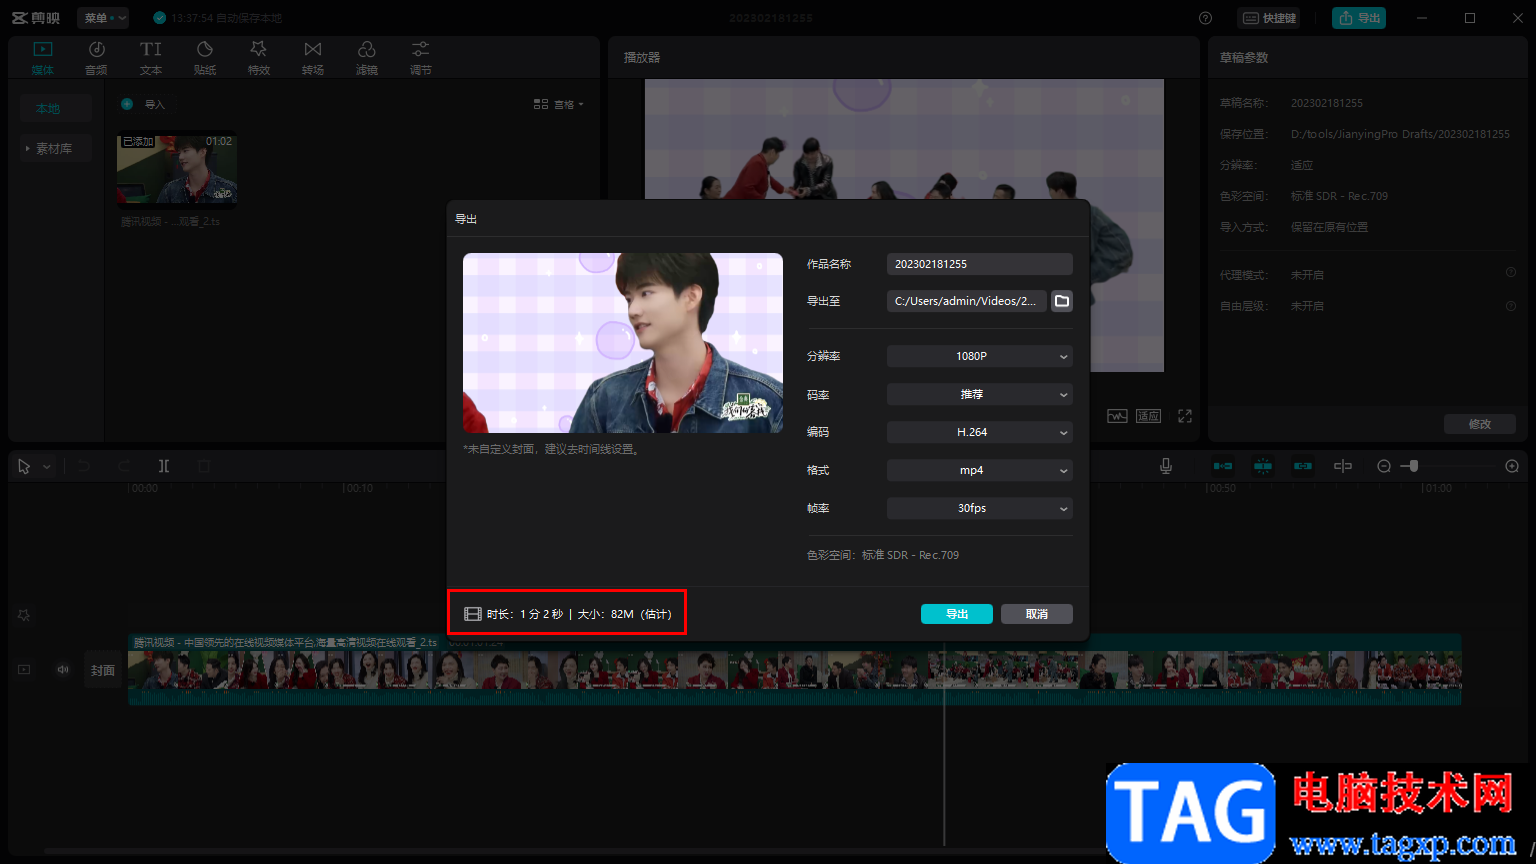Image resolution: width=1536 pixels, height=864 pixels.
Task: Toggle clip linkage on the timeline
Action: pyautogui.click(x=1303, y=466)
